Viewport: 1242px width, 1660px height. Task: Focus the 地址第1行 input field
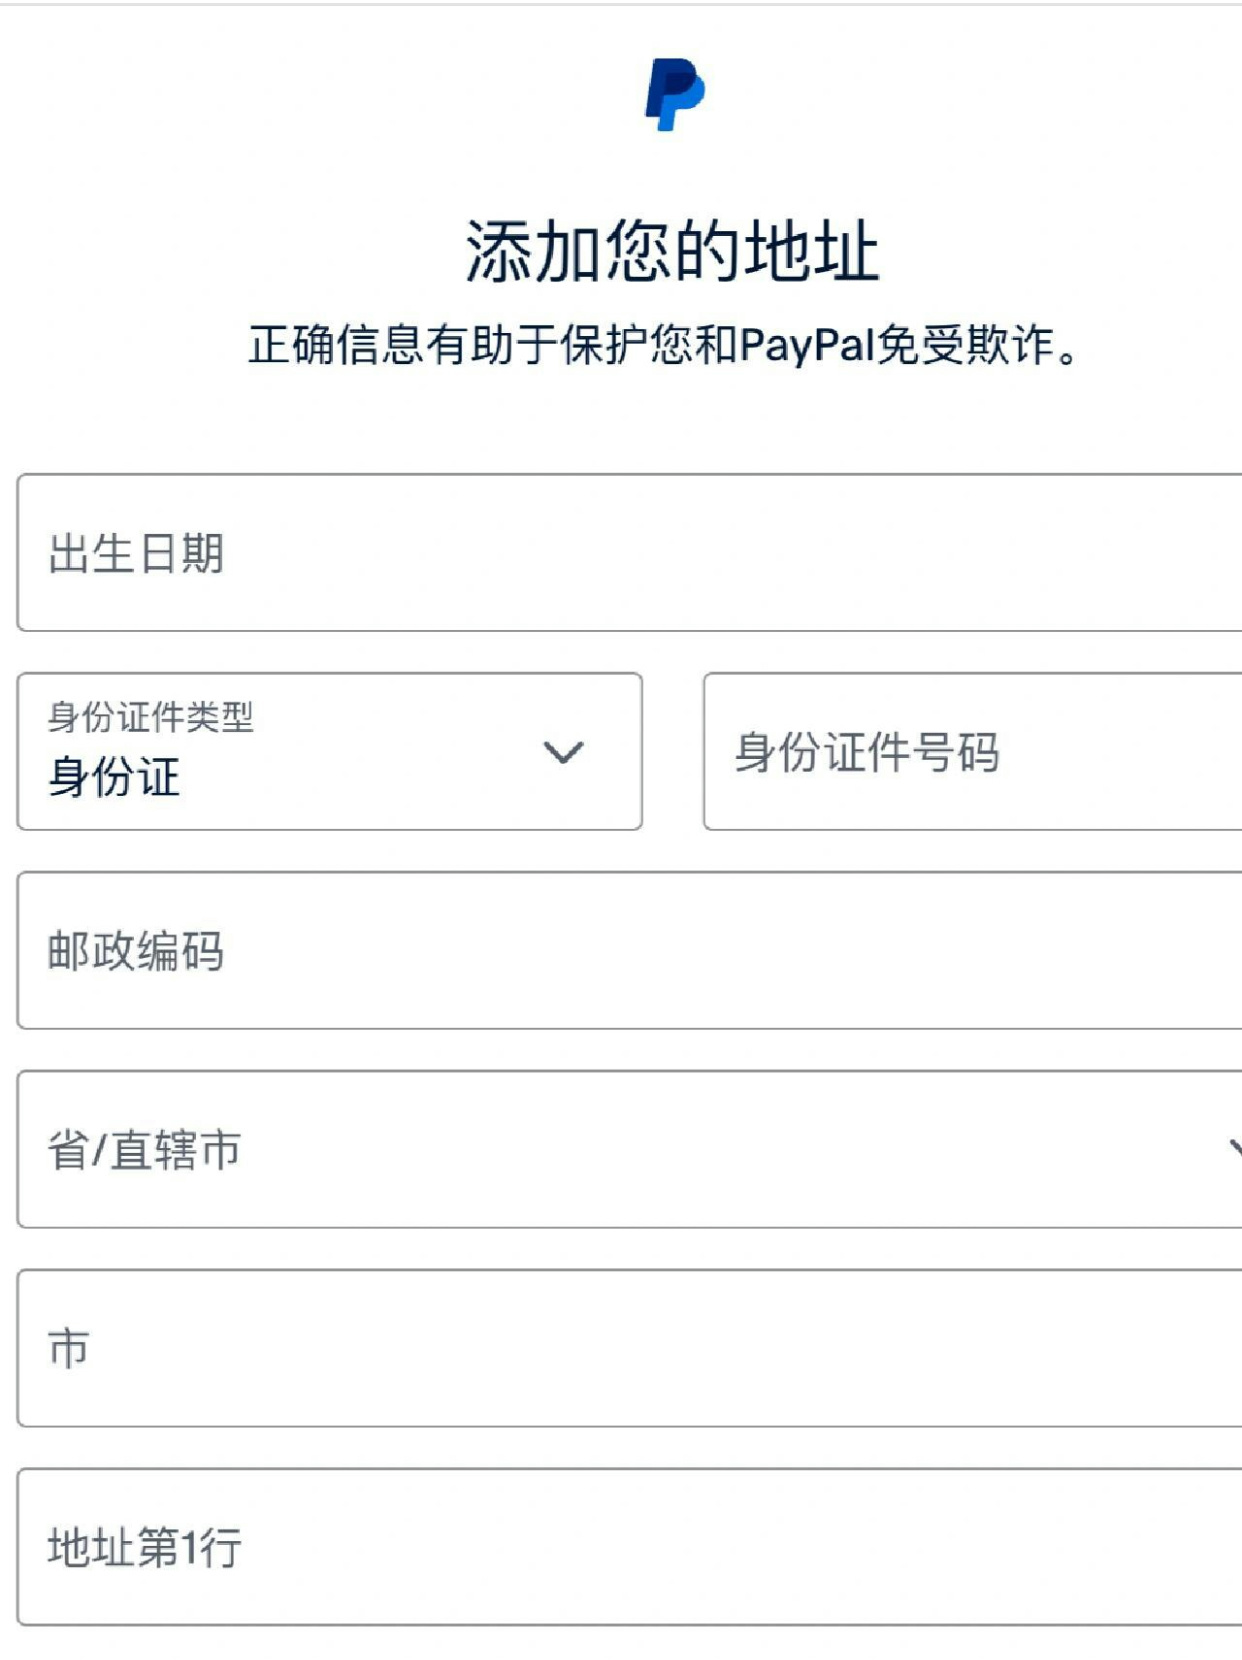[630, 1547]
